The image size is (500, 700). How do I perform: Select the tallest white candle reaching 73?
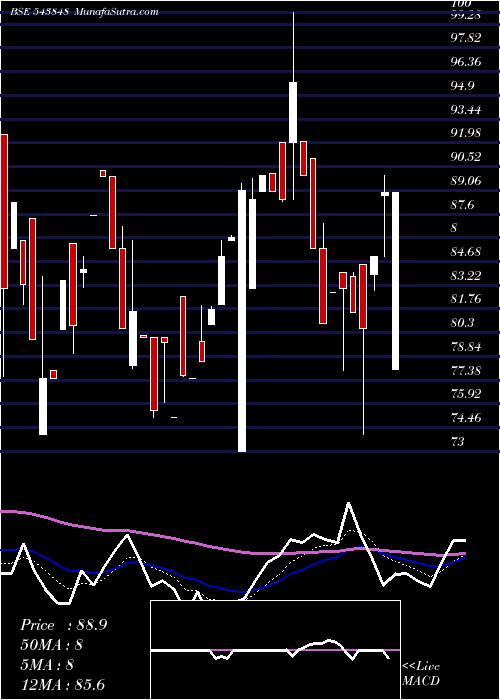click(242, 321)
